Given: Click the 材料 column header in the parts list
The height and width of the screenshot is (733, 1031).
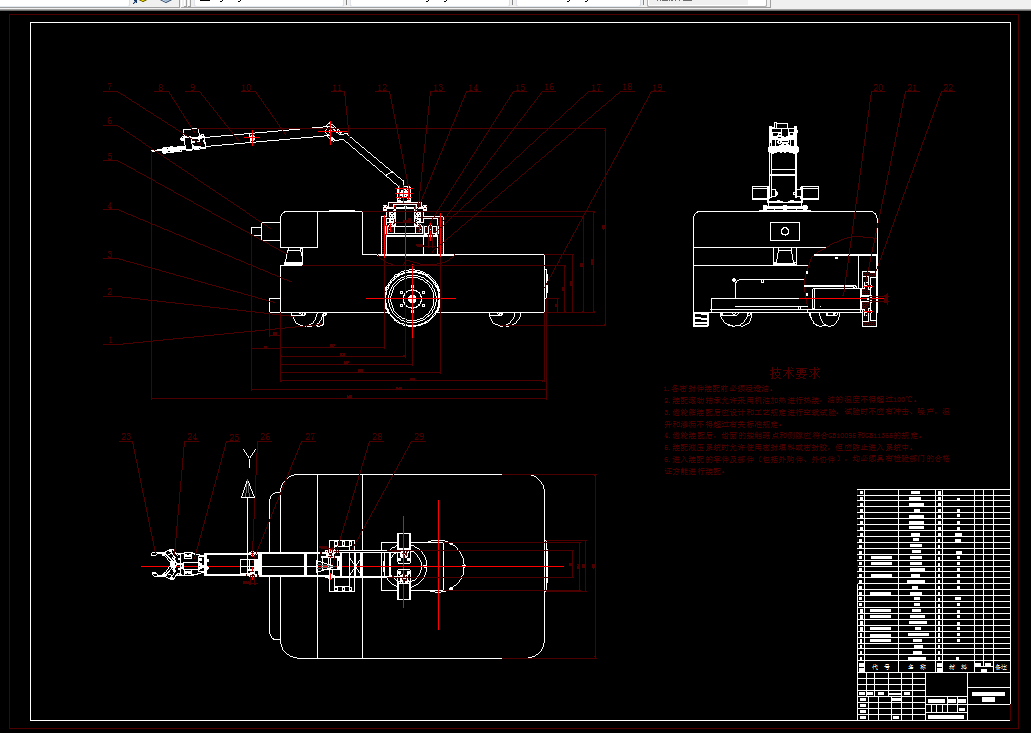Looking at the screenshot, I should (x=957, y=667).
